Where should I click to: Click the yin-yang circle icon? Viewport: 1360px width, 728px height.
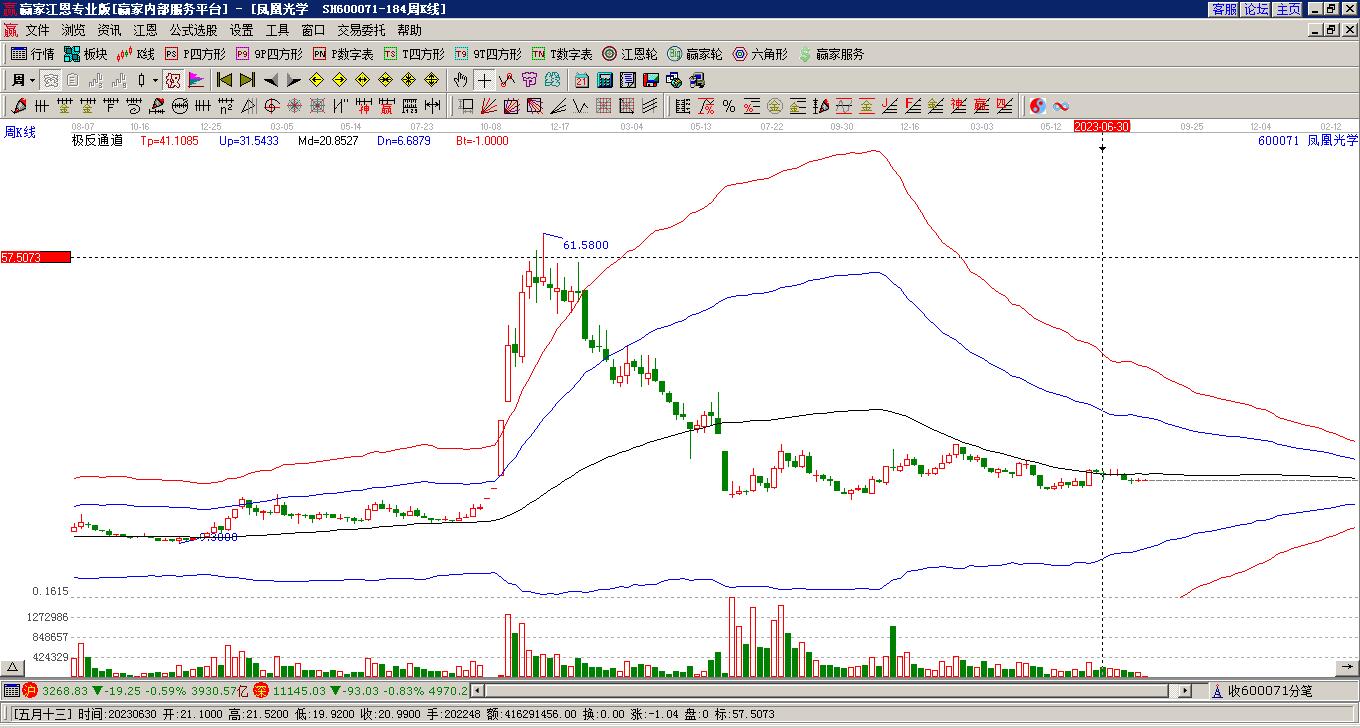(x=1038, y=106)
